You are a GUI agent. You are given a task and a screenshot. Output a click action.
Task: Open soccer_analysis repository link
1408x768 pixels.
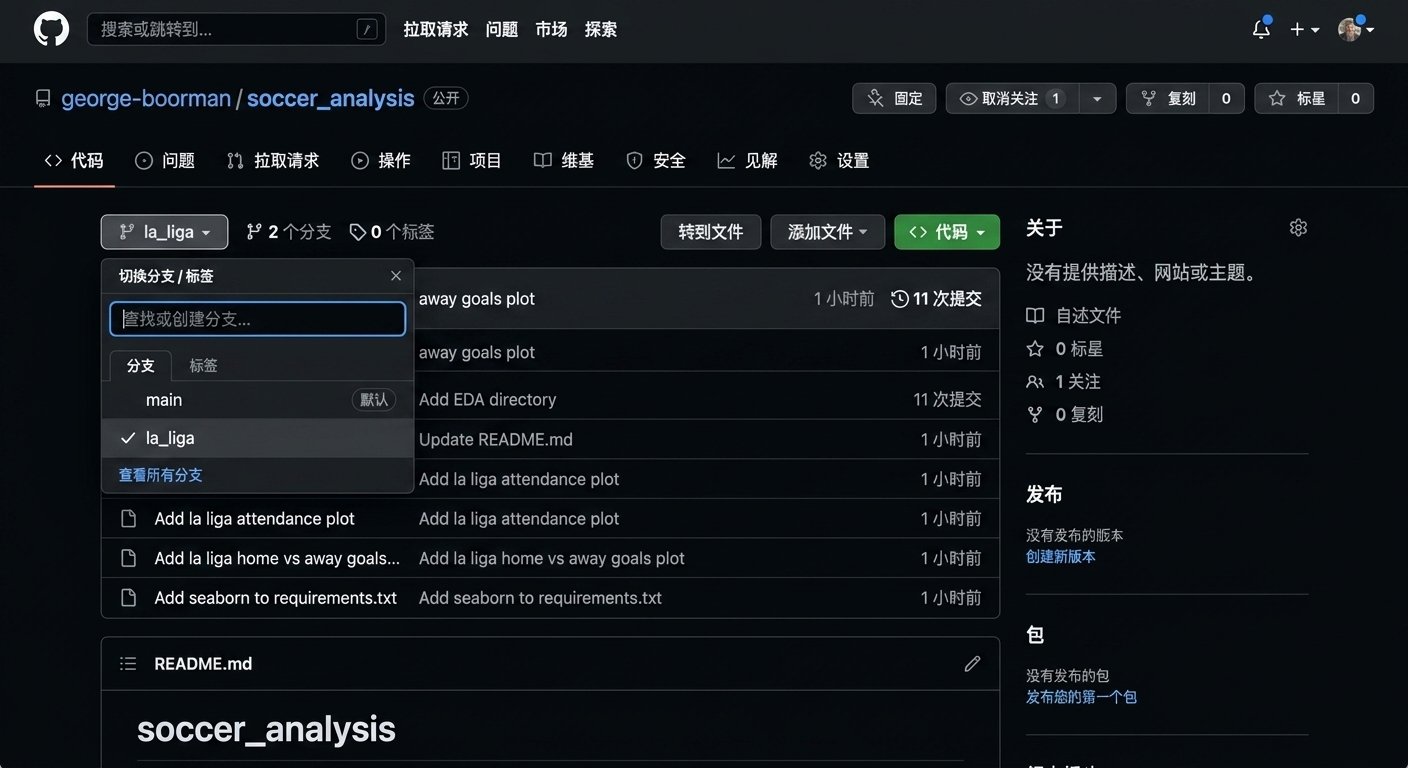[330, 98]
